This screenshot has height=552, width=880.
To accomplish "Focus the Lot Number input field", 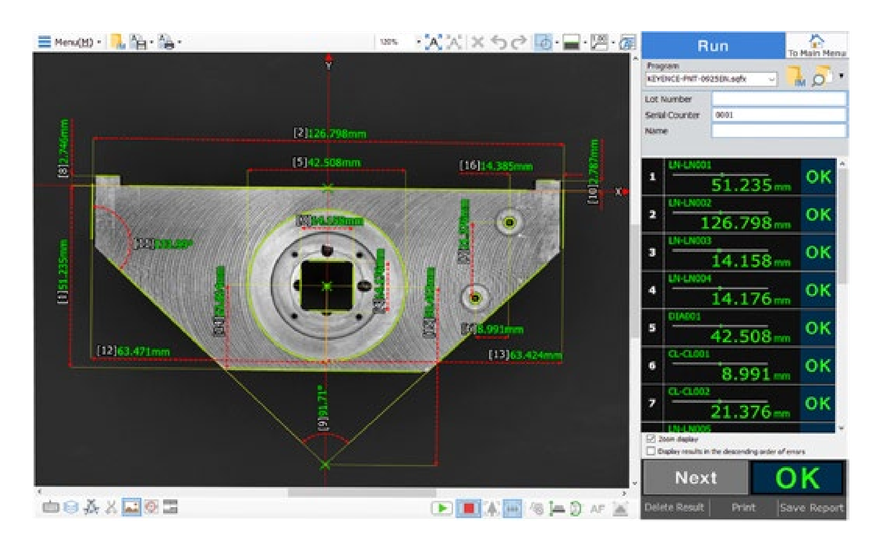I will (779, 99).
